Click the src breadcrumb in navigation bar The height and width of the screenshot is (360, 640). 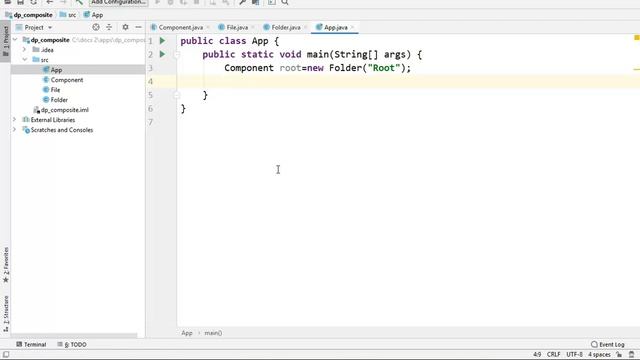point(68,15)
